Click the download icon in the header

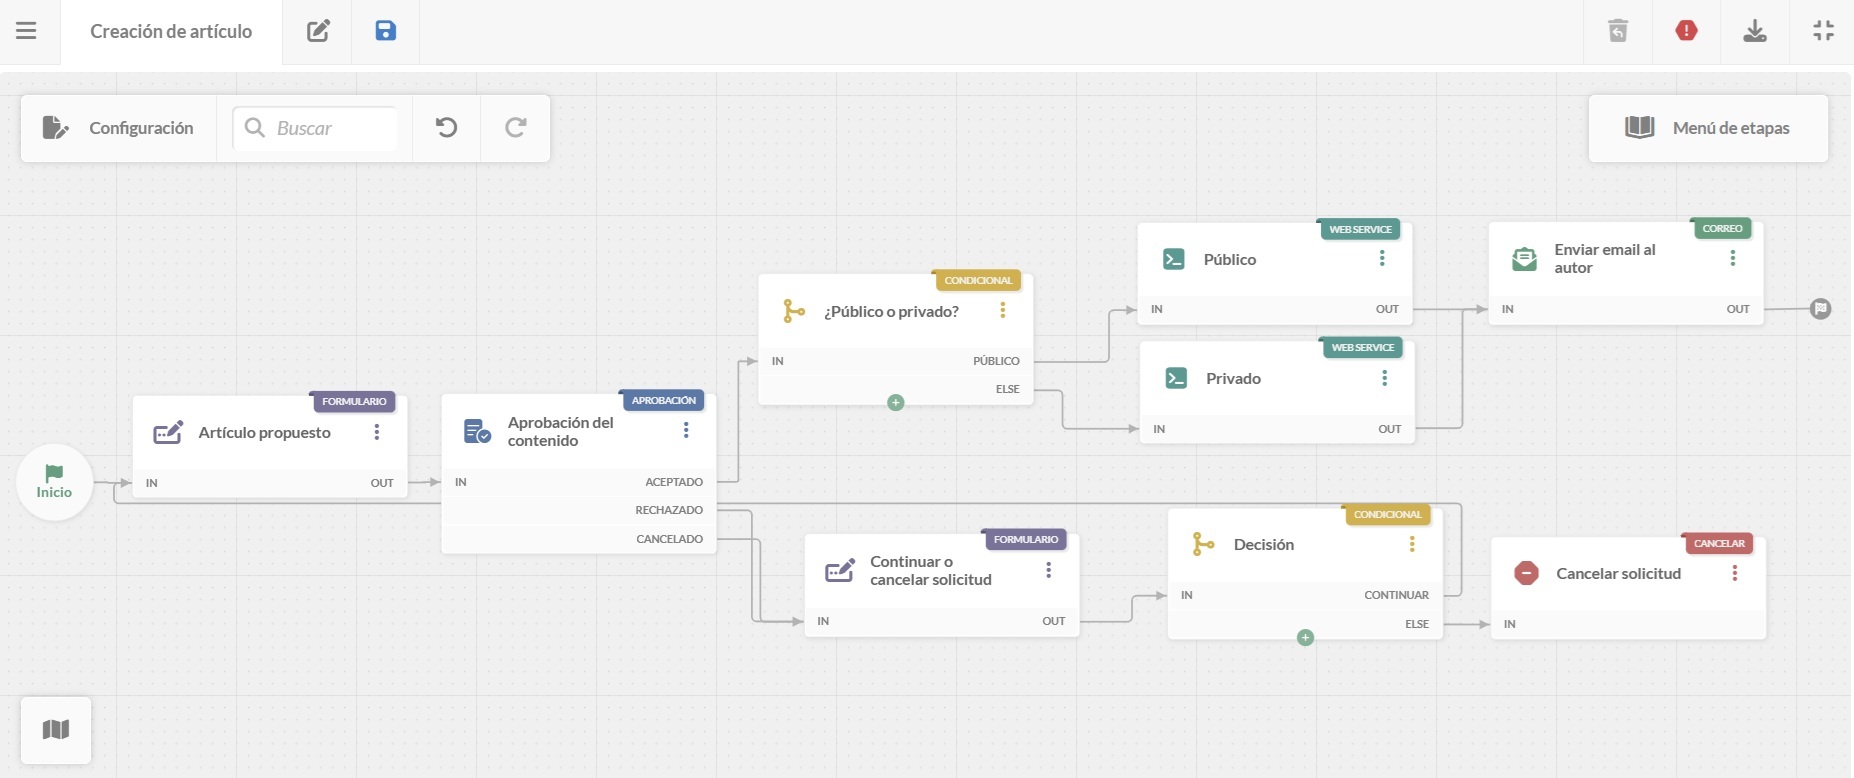pos(1755,31)
